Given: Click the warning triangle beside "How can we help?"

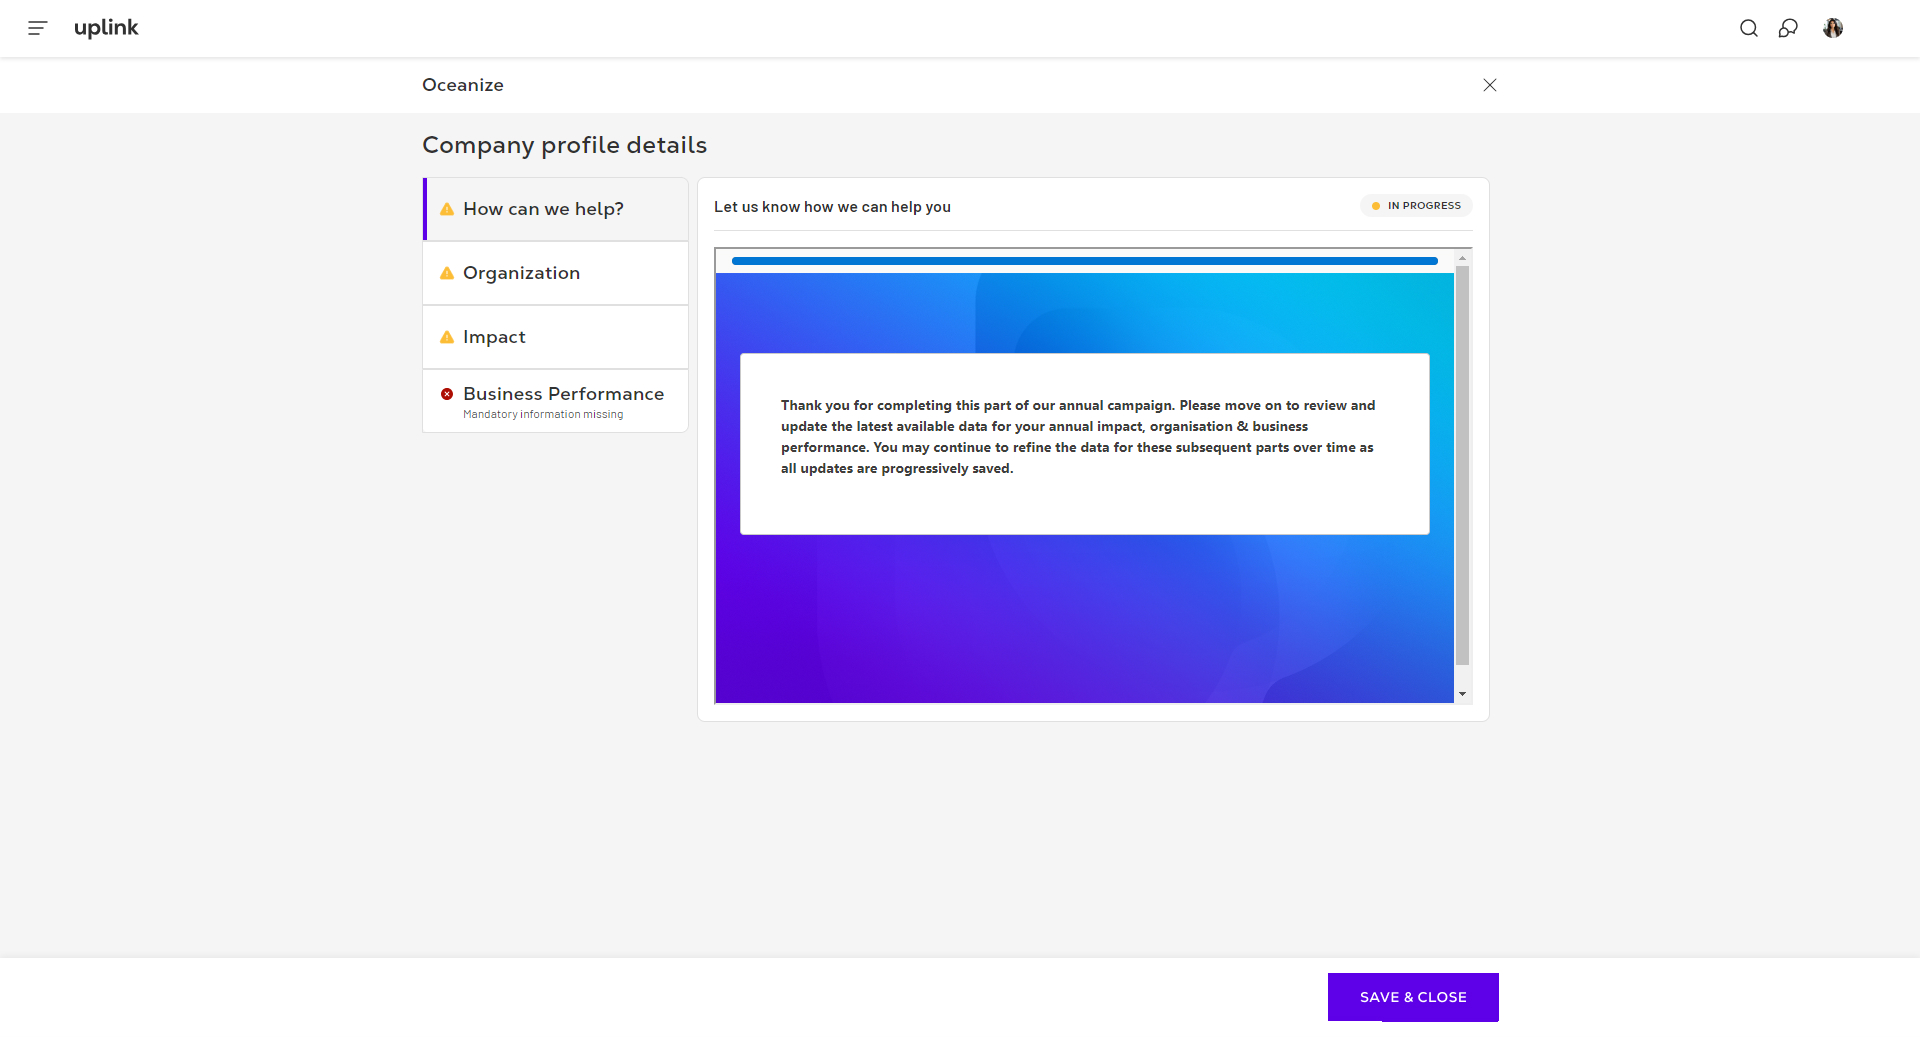Looking at the screenshot, I should click(447, 209).
